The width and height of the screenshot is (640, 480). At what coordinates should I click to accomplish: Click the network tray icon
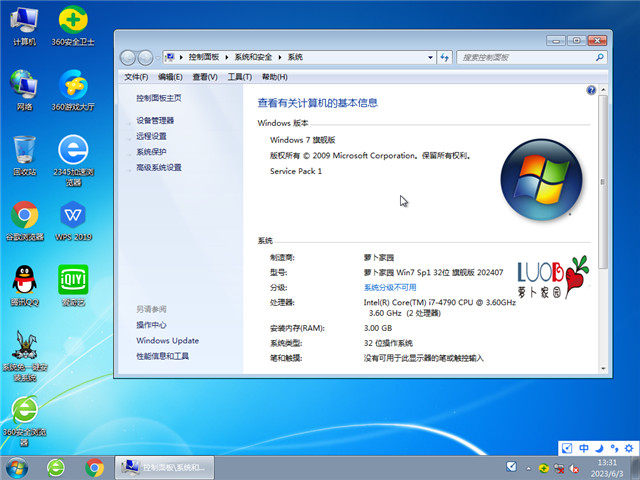[559, 469]
